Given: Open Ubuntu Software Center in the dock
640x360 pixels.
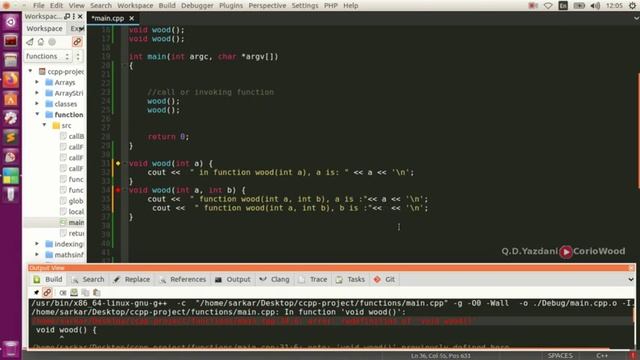Looking at the screenshot, I should [11, 99].
